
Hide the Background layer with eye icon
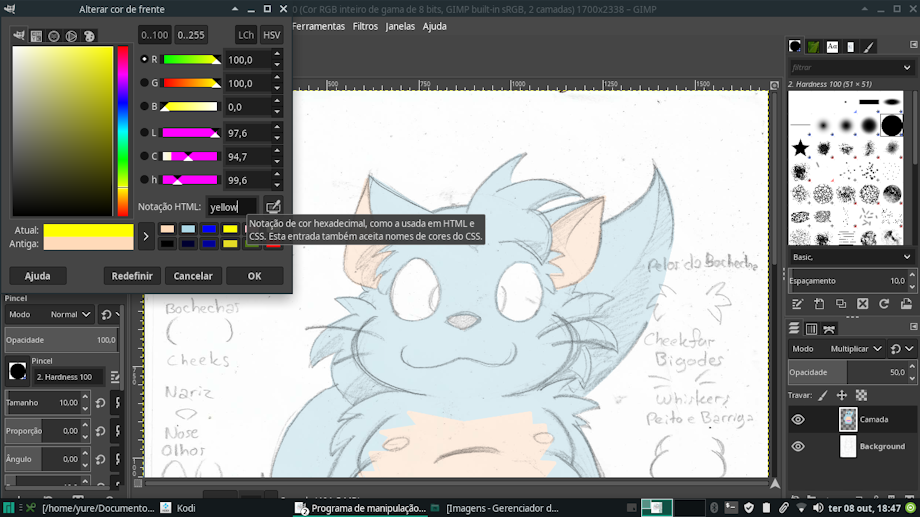[798, 447]
